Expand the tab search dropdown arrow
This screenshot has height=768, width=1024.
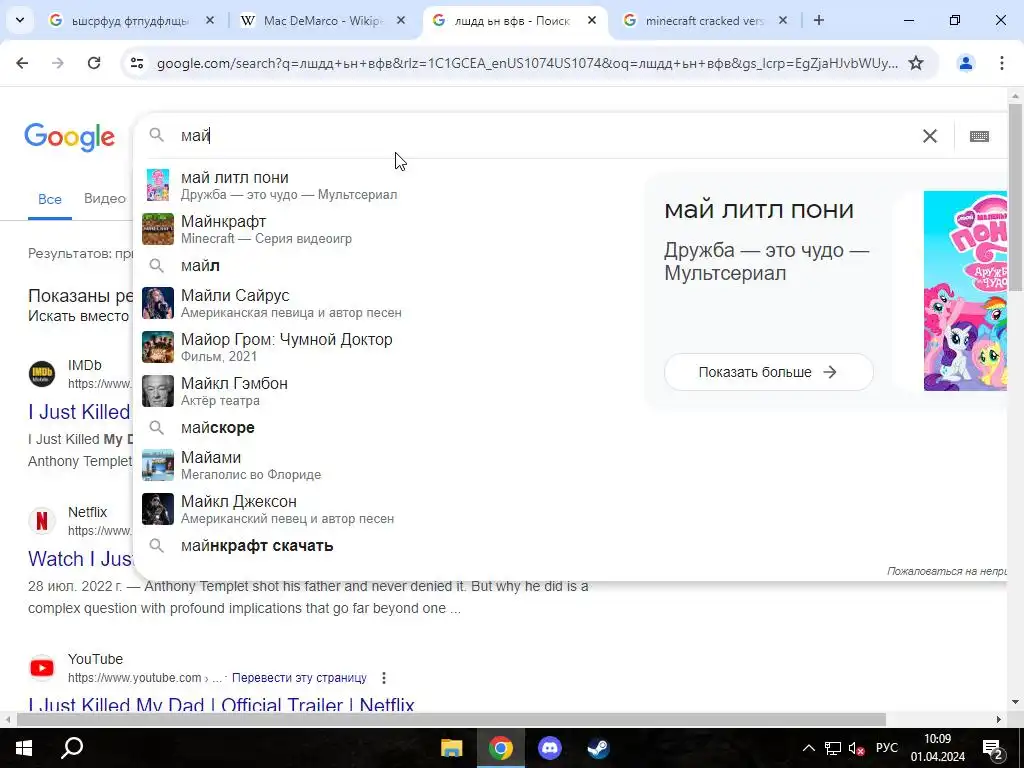[x=20, y=20]
